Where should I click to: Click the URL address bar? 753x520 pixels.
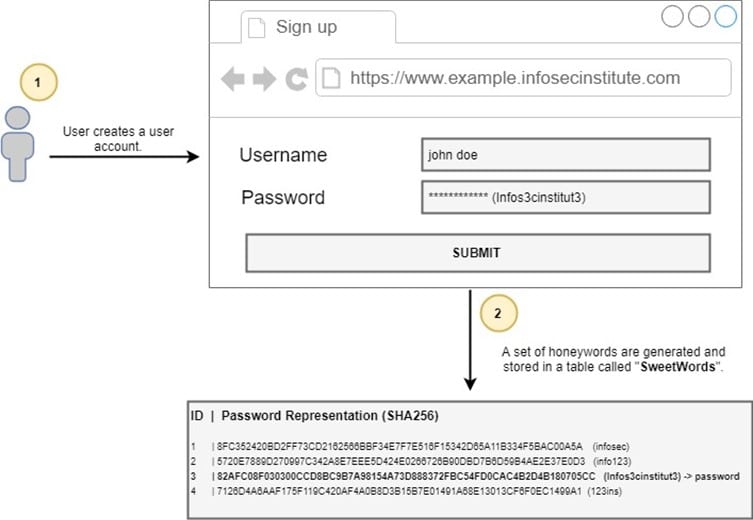520,78
